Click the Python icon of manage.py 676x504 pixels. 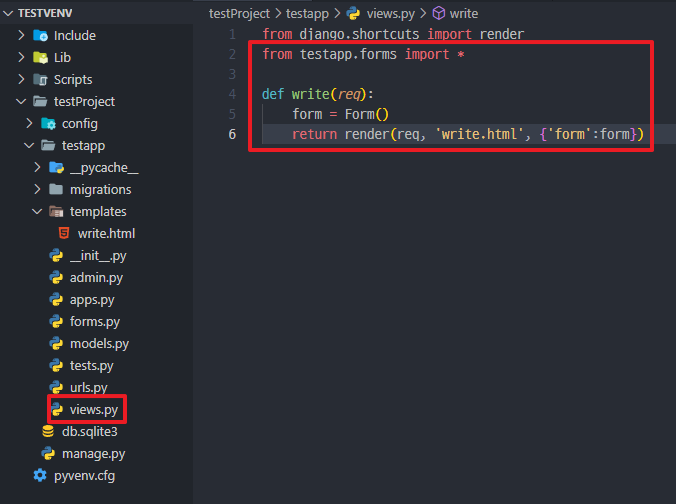(x=48, y=454)
